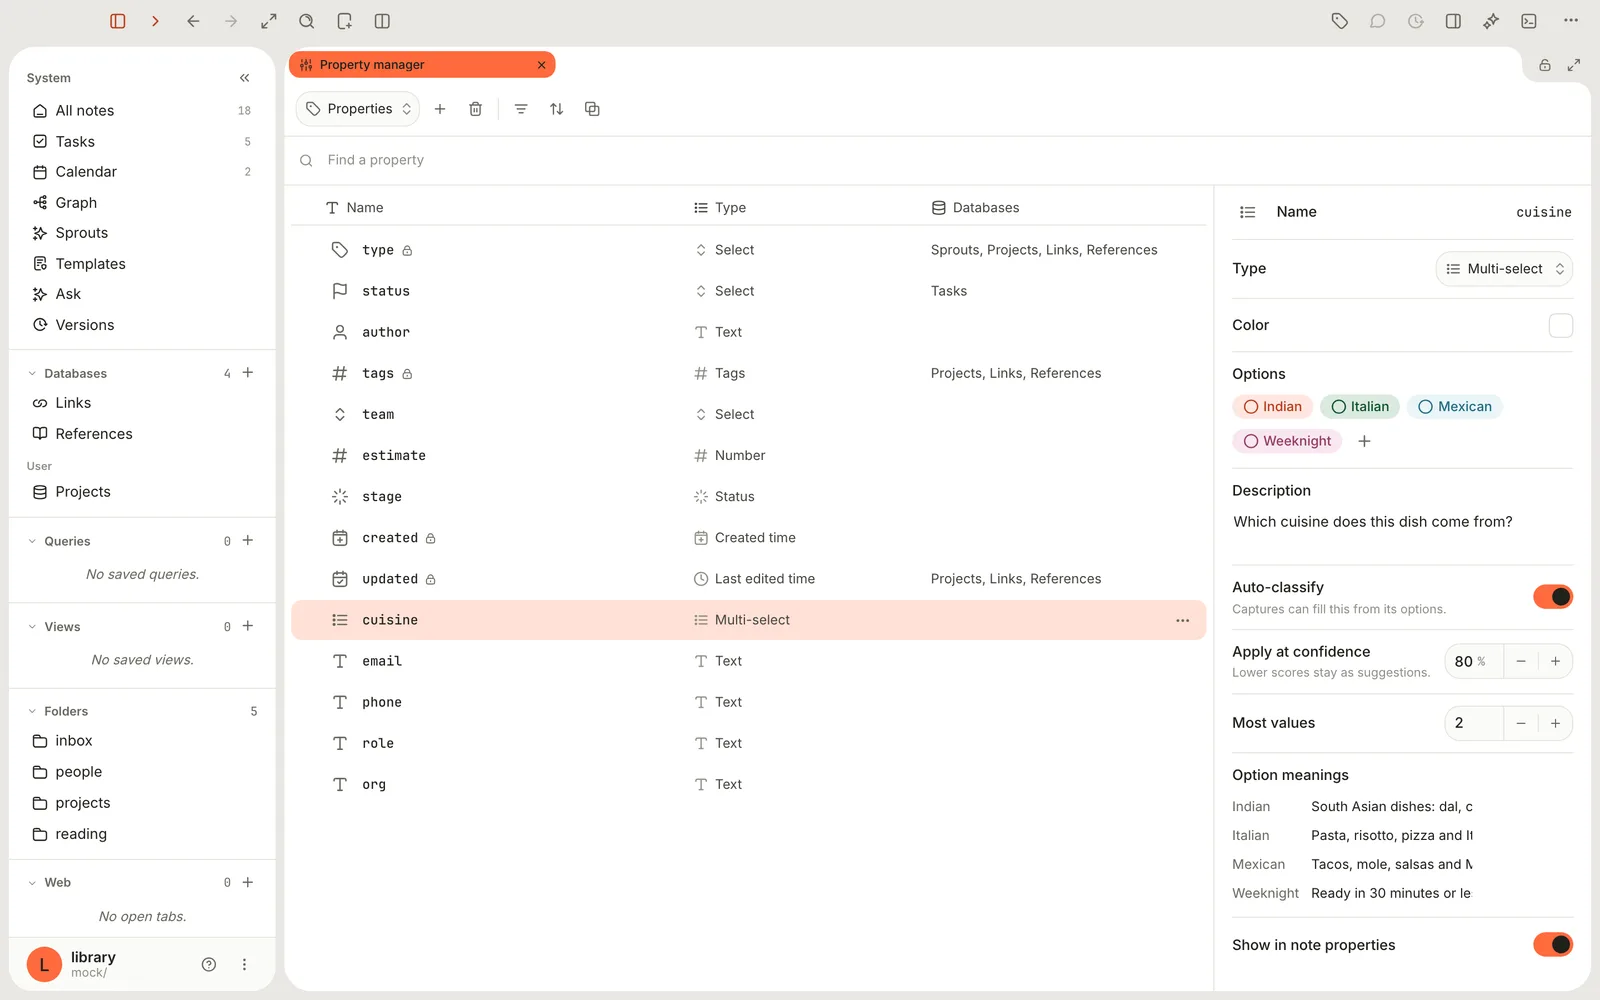Select the Indian option chip
Viewport: 1600px width, 1000px height.
point(1273,407)
